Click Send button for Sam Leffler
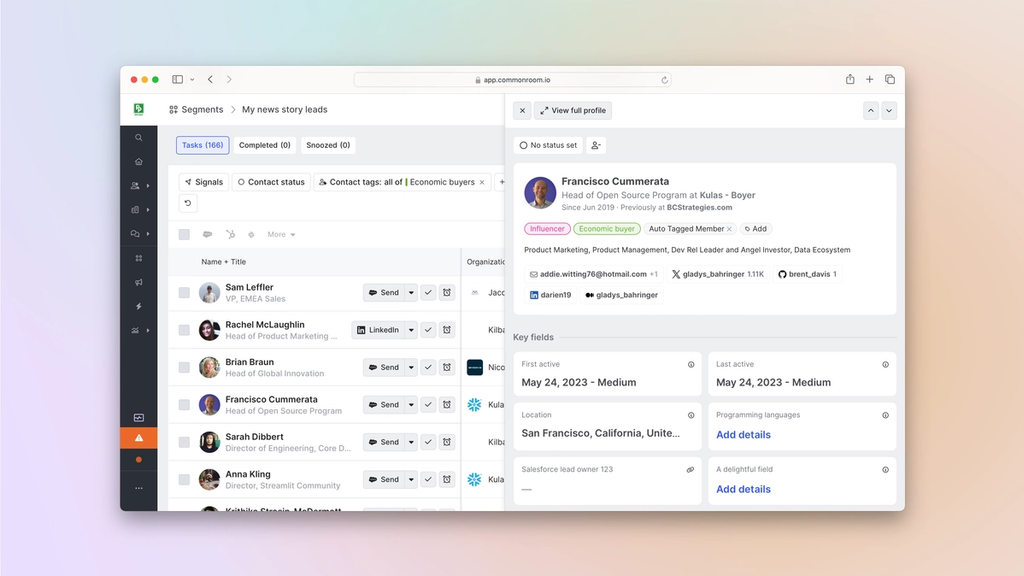The image size is (1024, 576). pyautogui.click(x=384, y=293)
